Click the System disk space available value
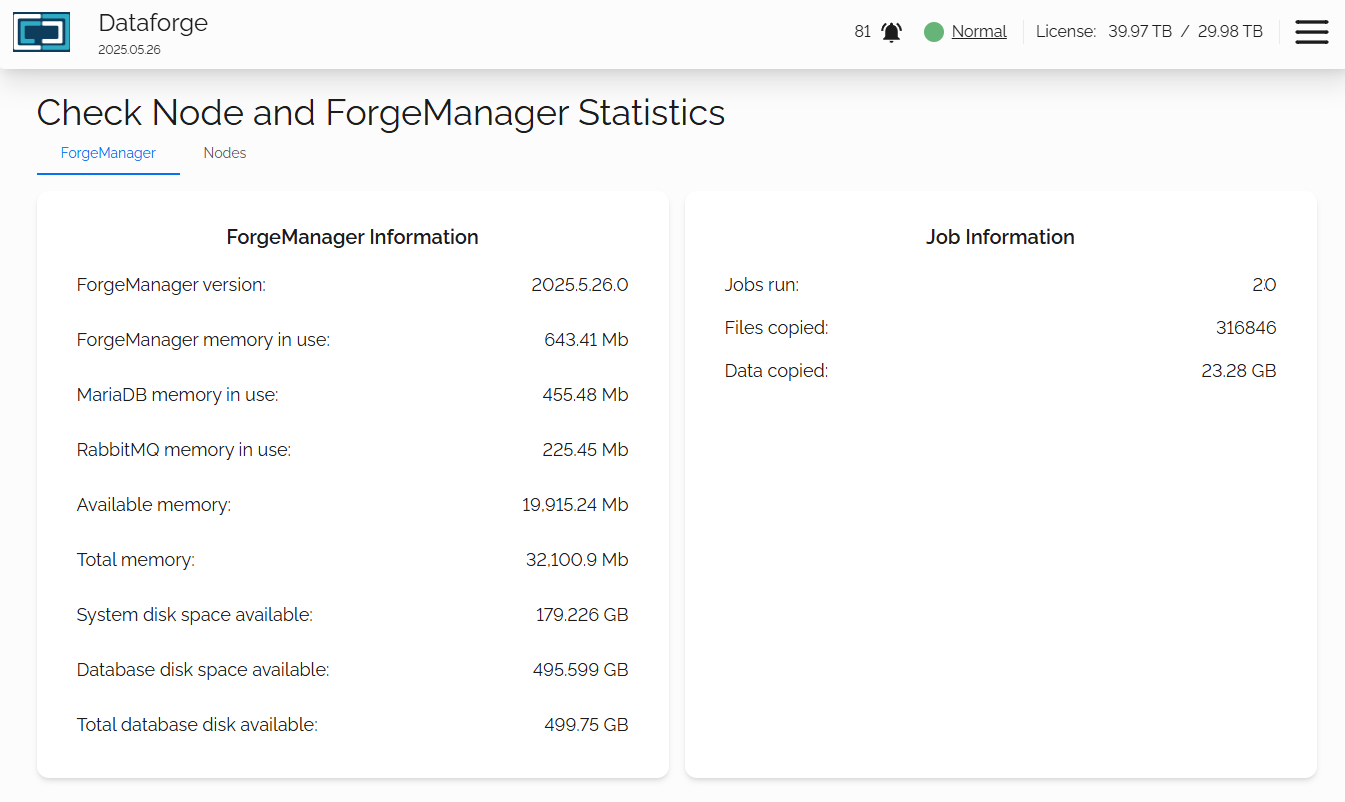 pos(582,615)
